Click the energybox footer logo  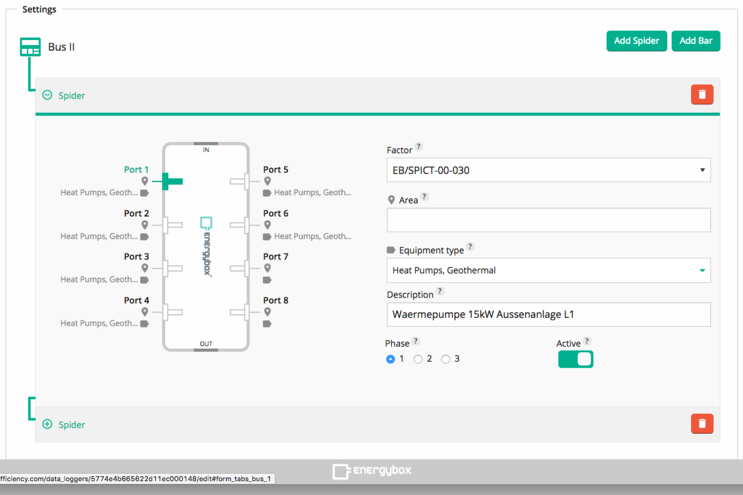pos(371,470)
